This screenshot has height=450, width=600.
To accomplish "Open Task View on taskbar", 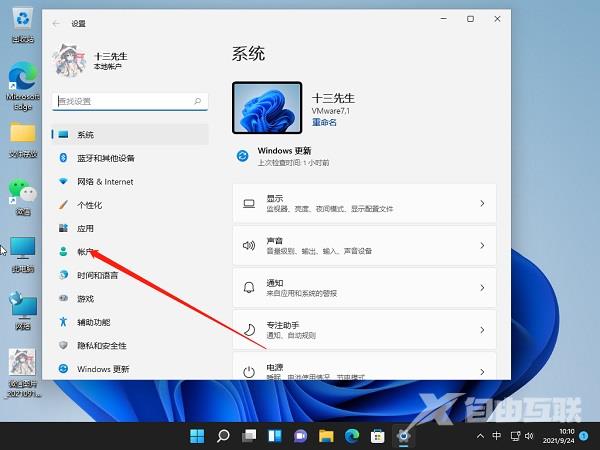I will pyautogui.click(x=249, y=435).
